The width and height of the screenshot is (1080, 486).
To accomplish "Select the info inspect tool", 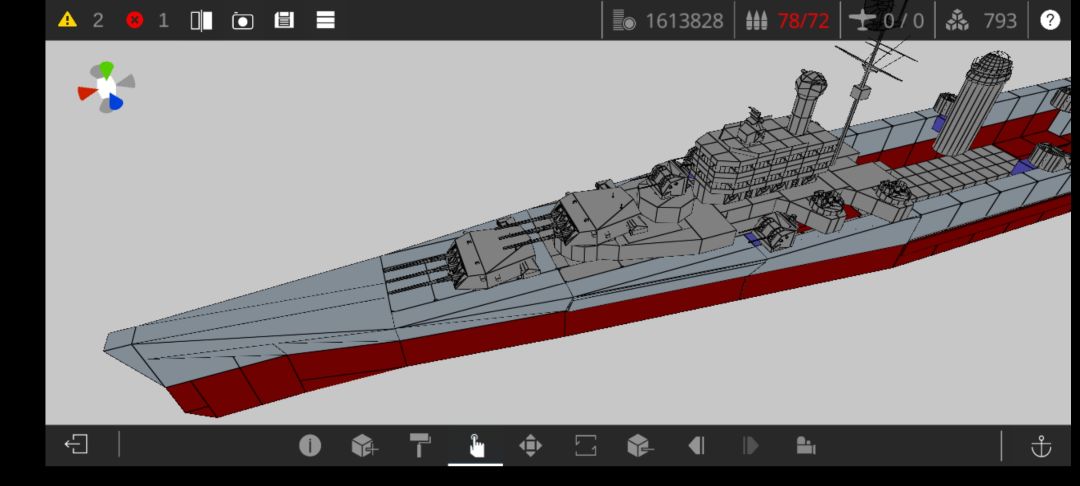I will 310,446.
